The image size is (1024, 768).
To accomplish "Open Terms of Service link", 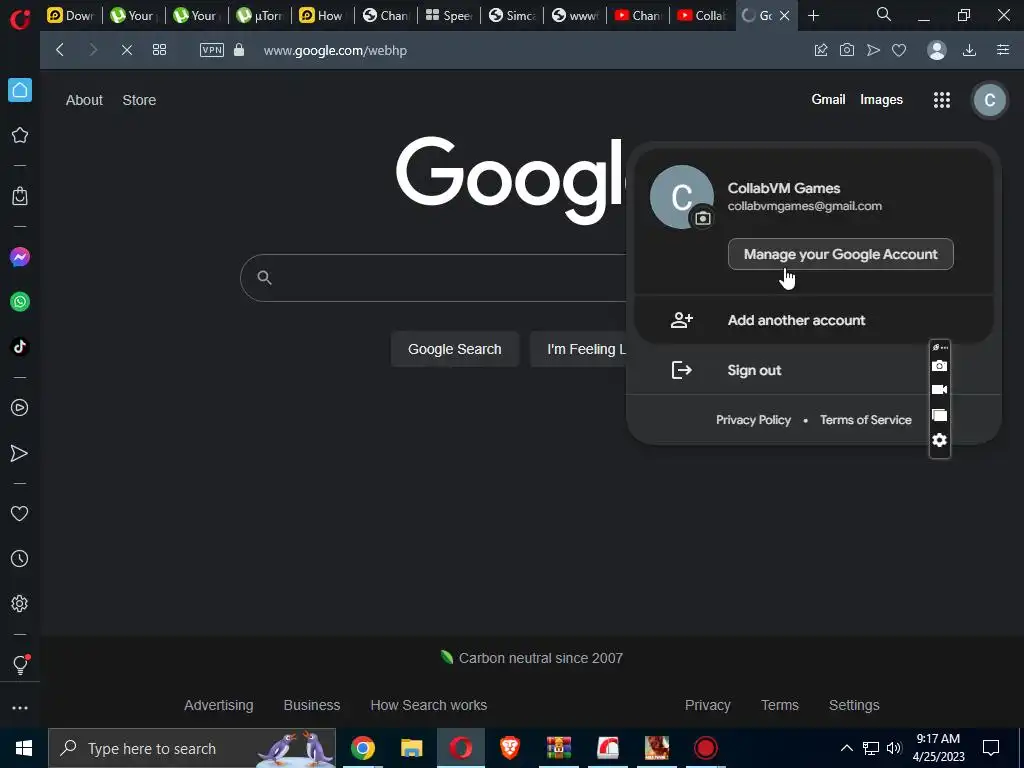I will pos(865,420).
